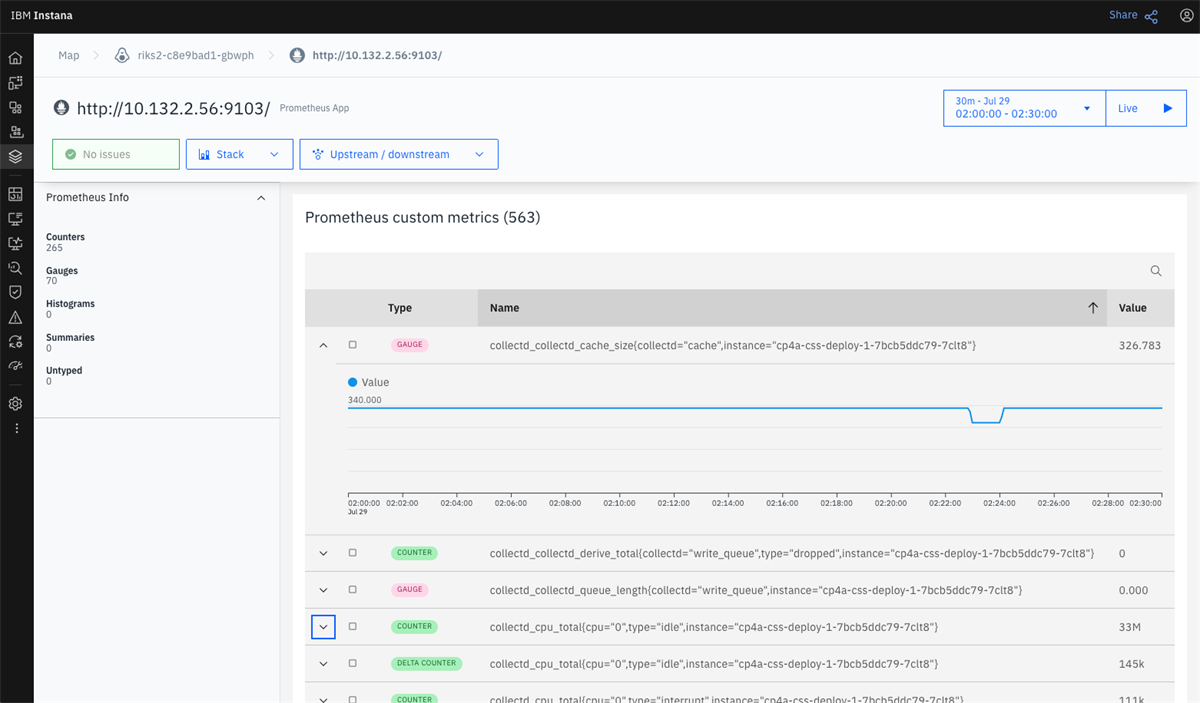Click the Prometheus custom metrics (563) heading
1200x703 pixels.
[x=422, y=217]
